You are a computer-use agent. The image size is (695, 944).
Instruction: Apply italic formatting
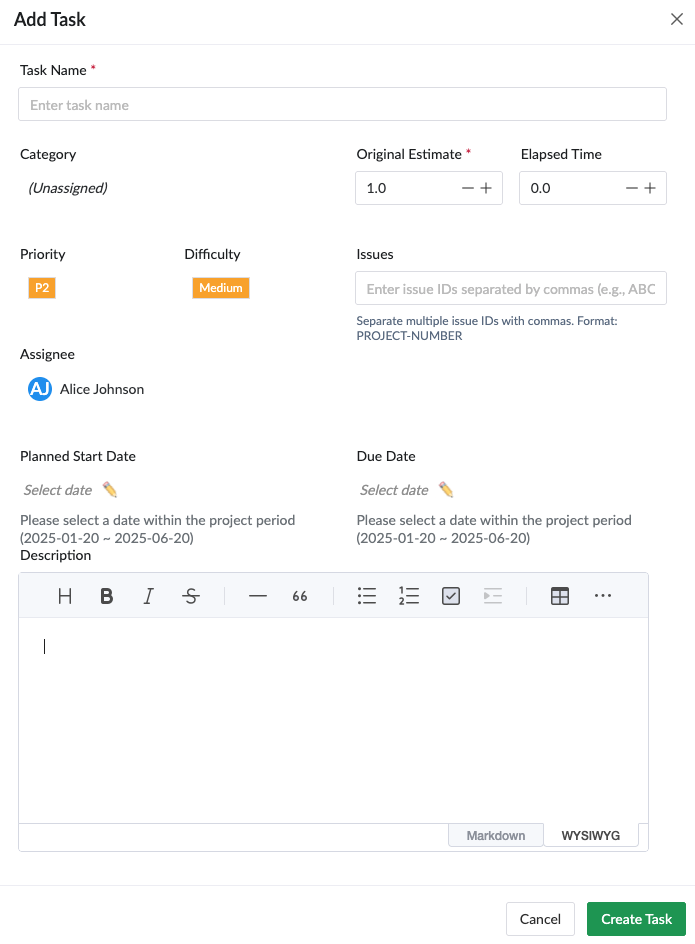pos(148,596)
